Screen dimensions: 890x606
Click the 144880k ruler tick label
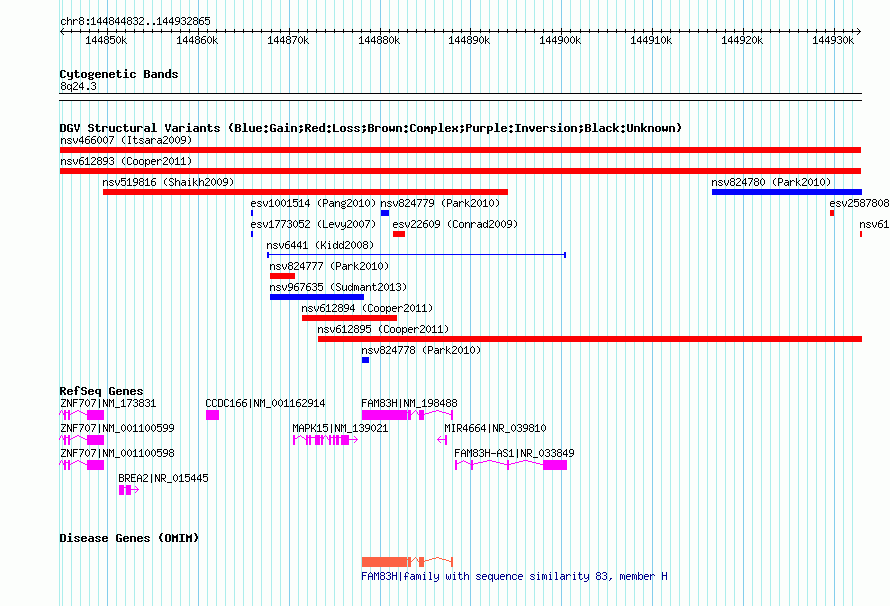click(379, 40)
